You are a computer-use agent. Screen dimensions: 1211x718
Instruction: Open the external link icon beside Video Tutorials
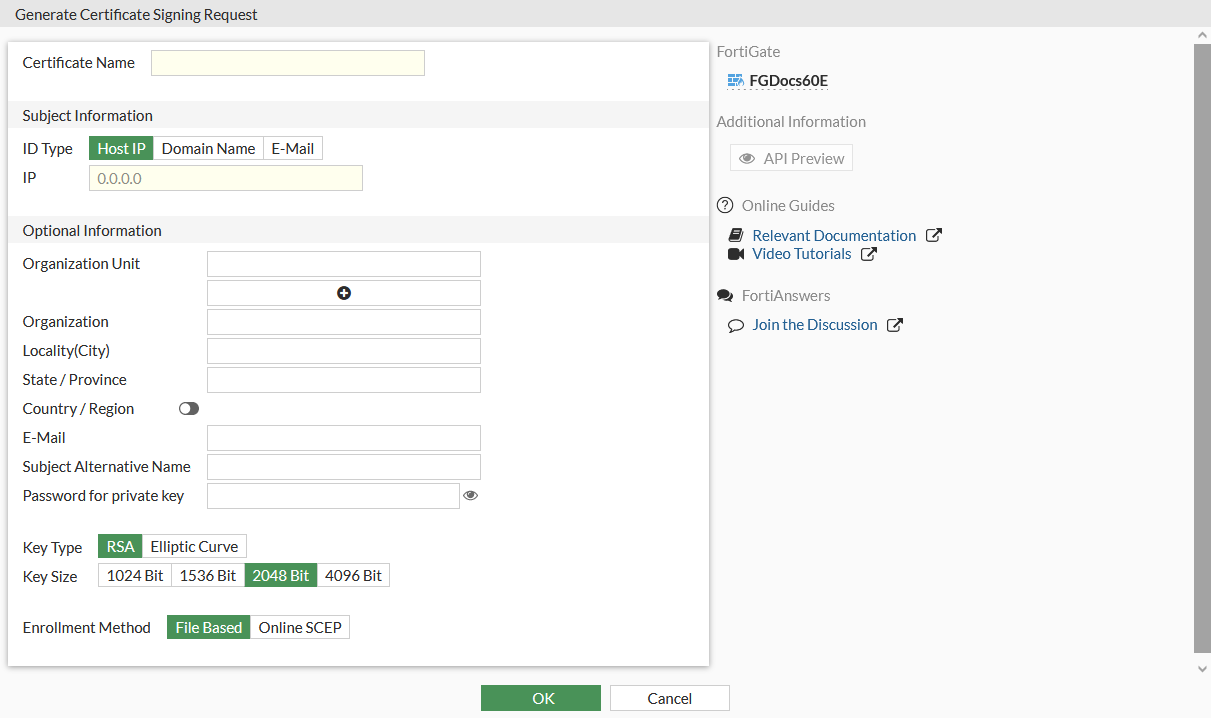pyautogui.click(x=869, y=254)
